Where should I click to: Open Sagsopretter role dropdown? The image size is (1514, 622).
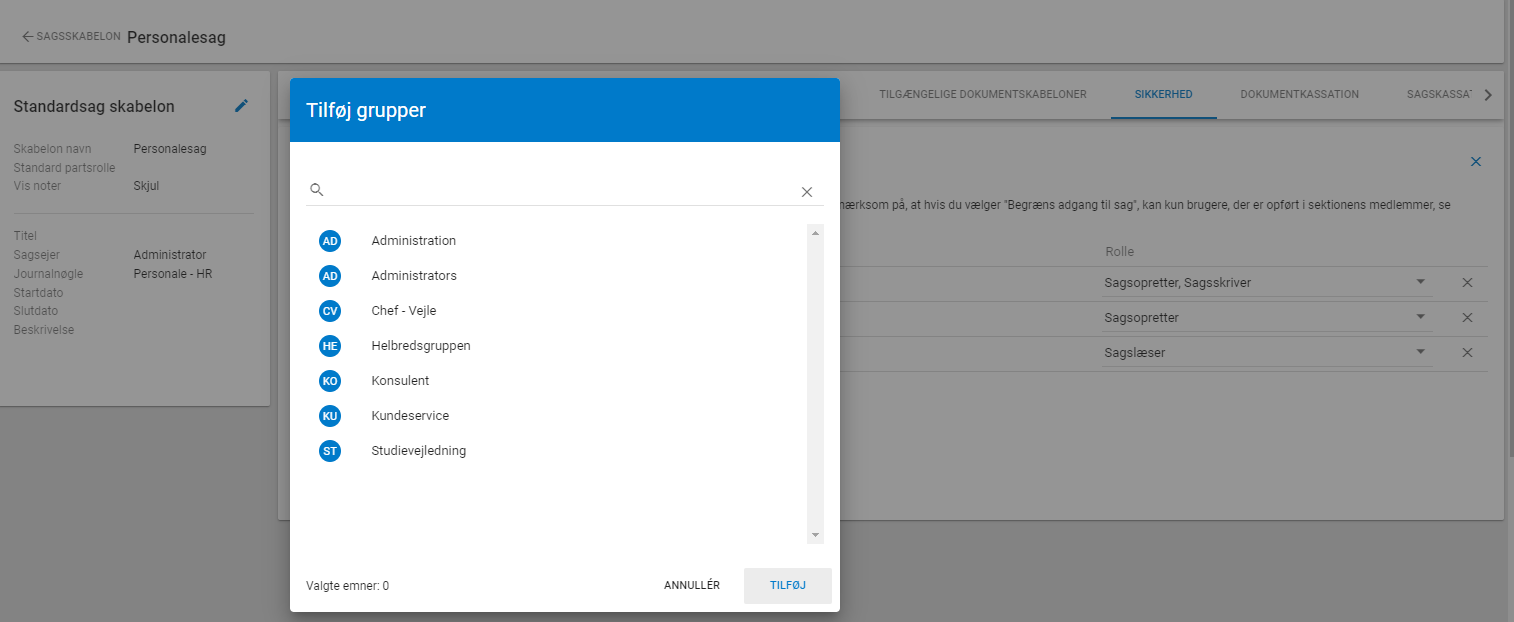coord(1266,318)
